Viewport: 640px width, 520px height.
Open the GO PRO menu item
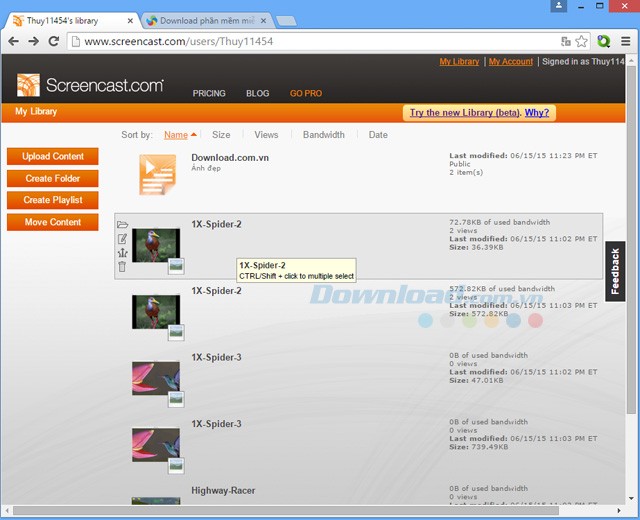click(306, 93)
